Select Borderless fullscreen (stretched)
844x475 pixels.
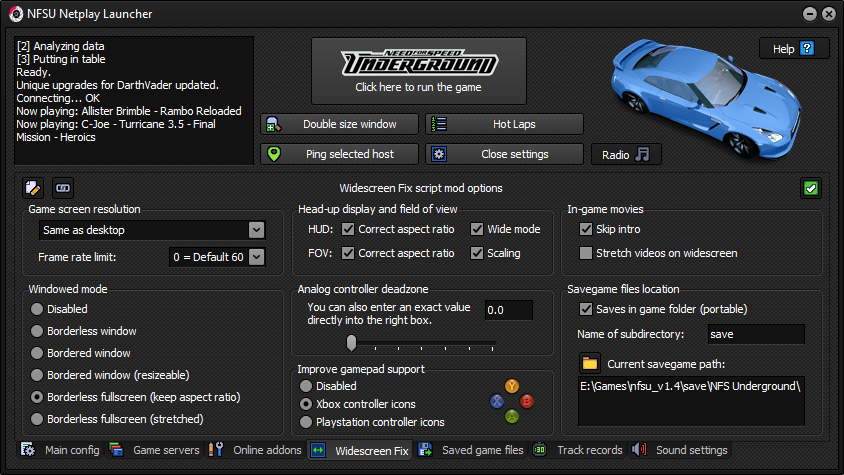point(37,419)
